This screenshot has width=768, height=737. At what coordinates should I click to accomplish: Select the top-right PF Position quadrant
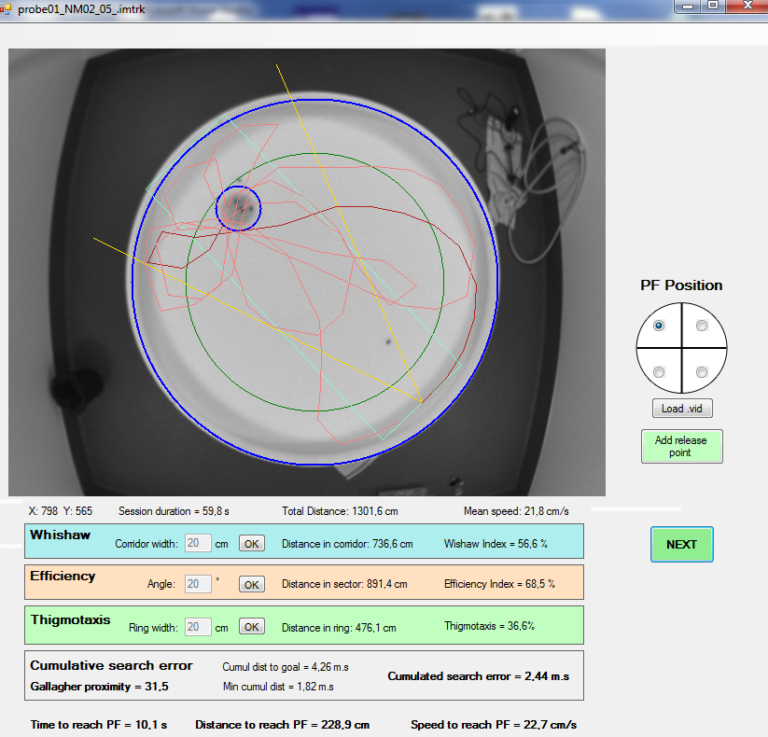[x=702, y=326]
